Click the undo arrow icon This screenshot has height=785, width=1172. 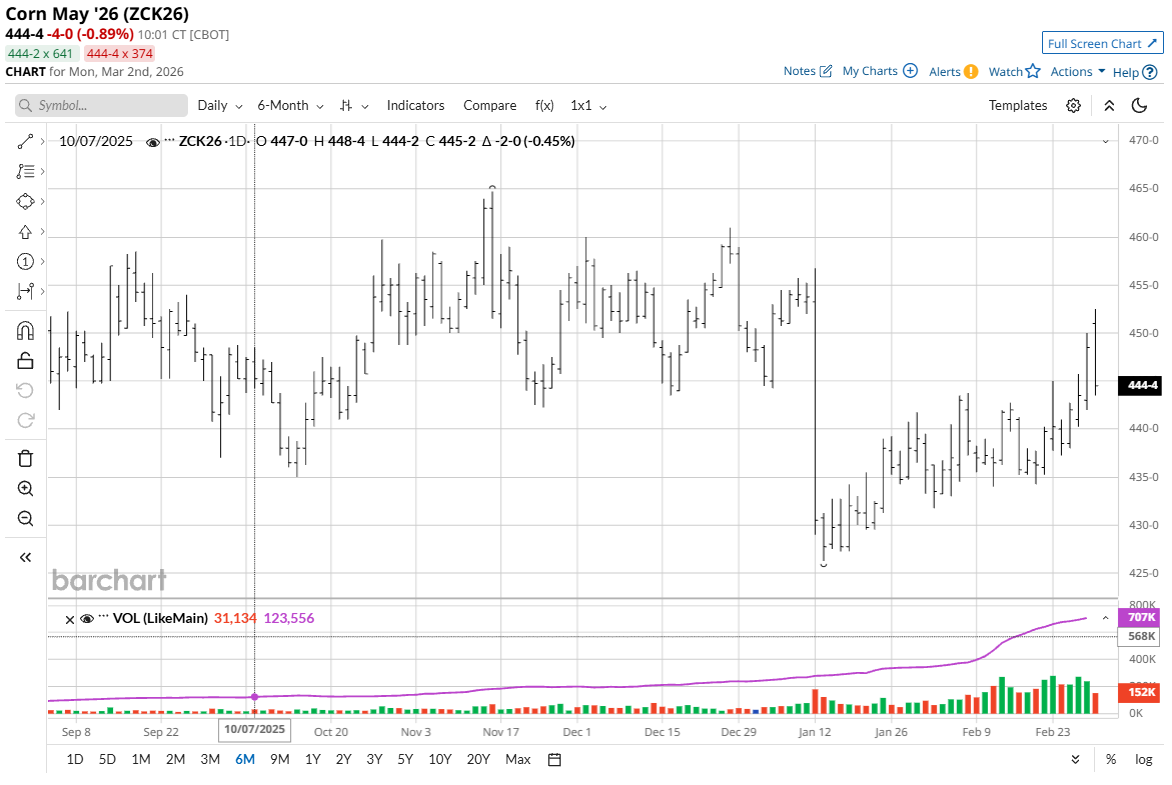pos(25,390)
